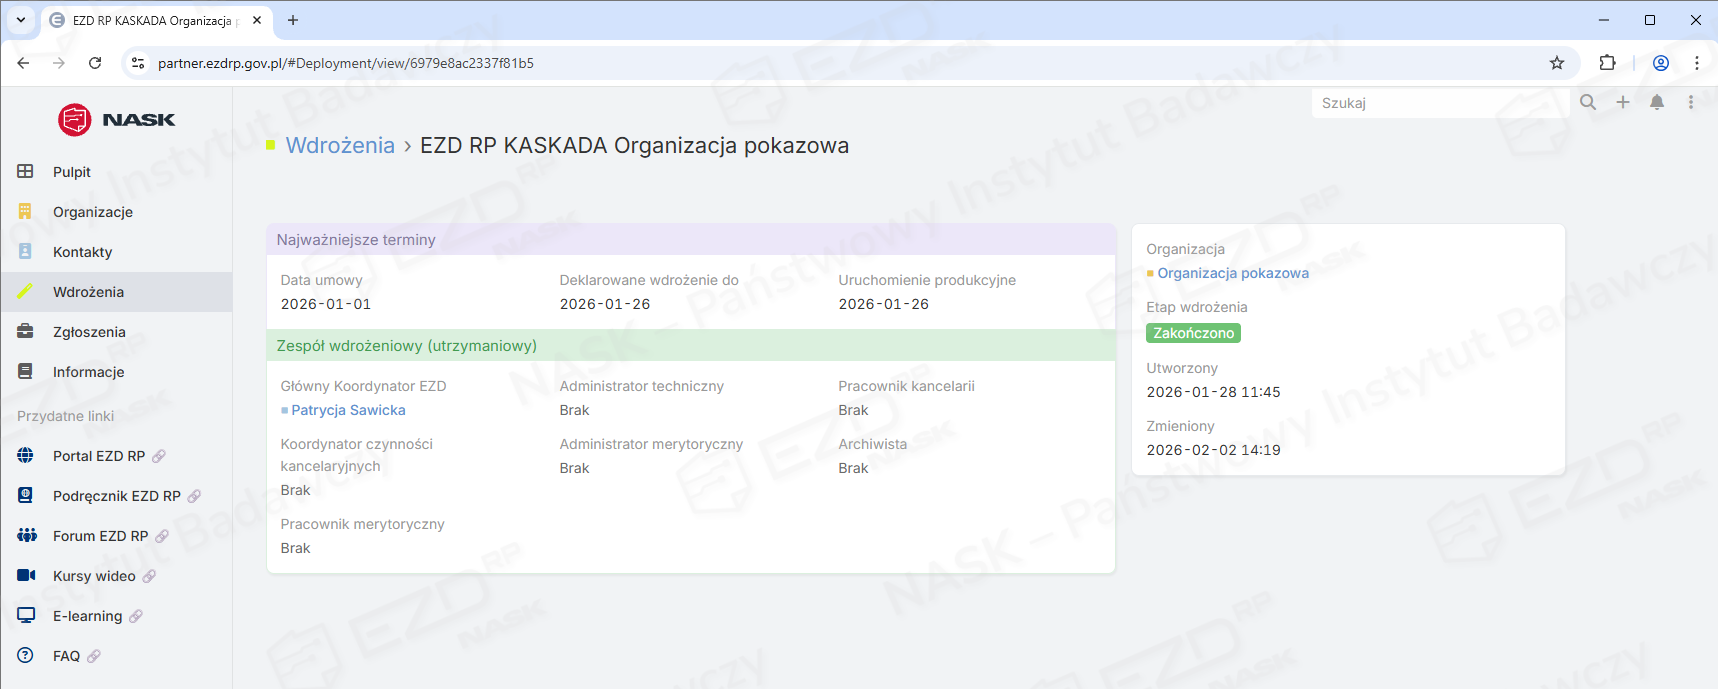Click the Portal EZD RP globe icon
Image resolution: width=1718 pixels, height=689 pixels.
[x=26, y=456]
